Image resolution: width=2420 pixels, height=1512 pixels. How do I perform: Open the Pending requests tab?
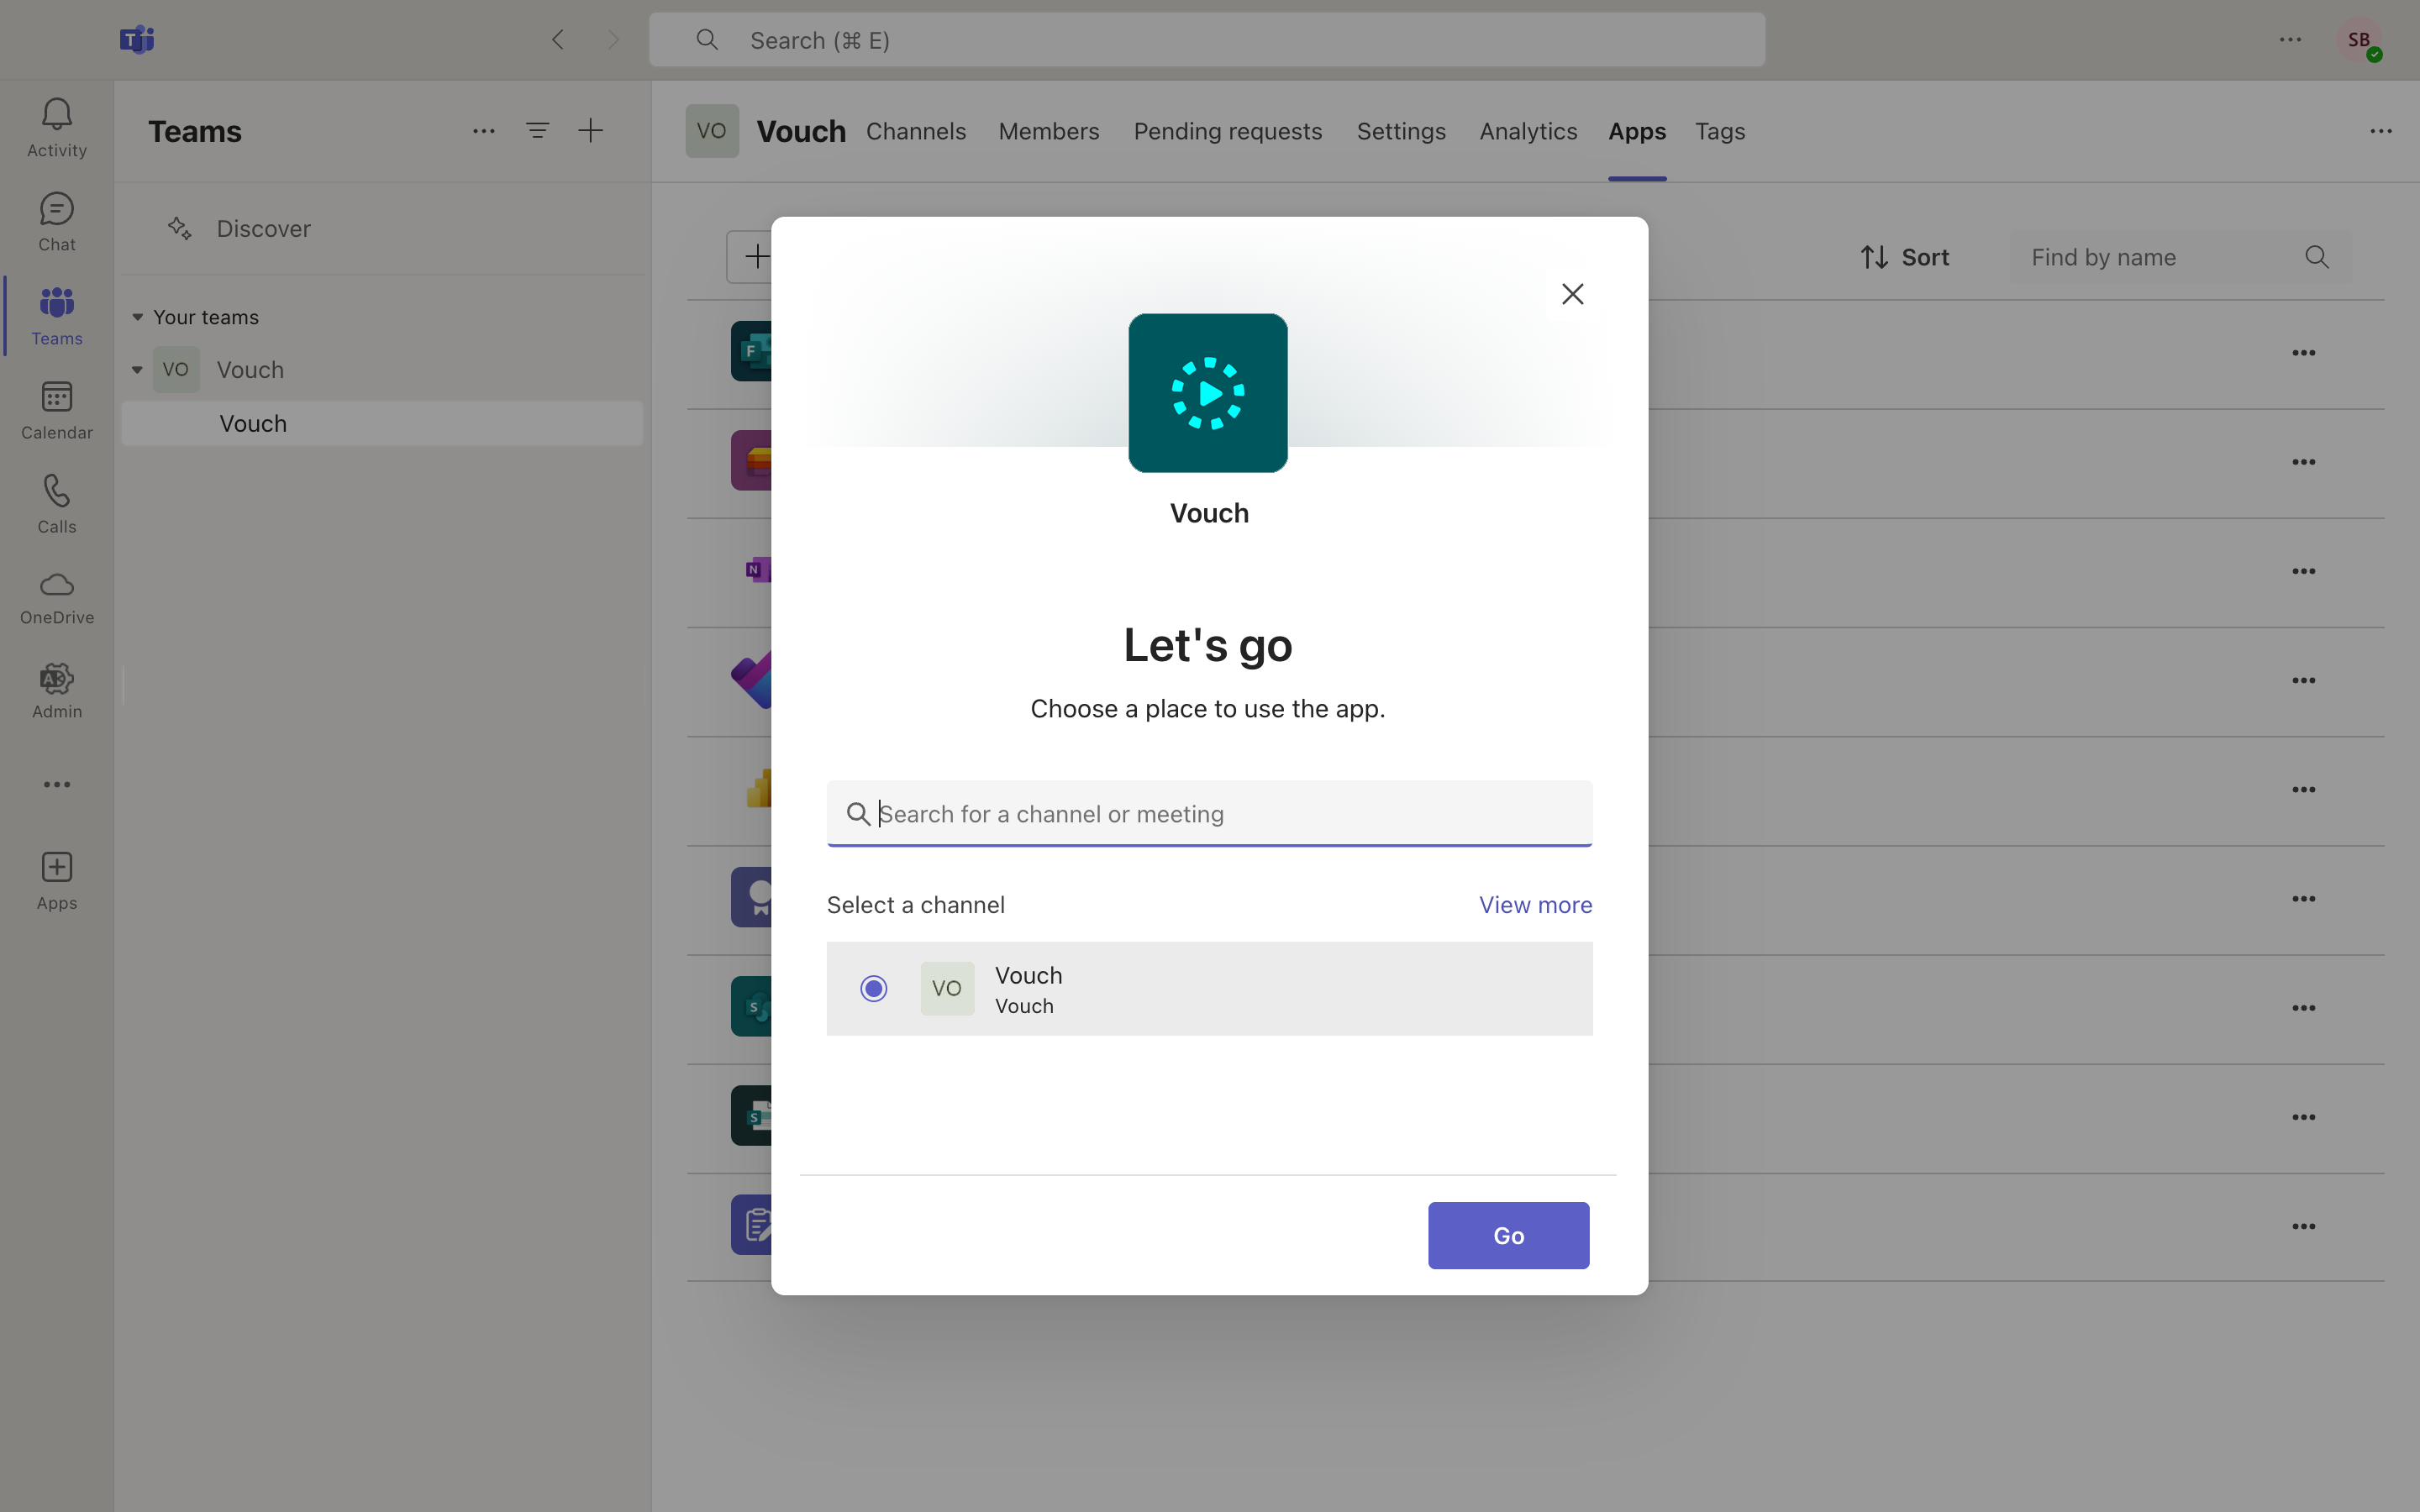coord(1228,131)
